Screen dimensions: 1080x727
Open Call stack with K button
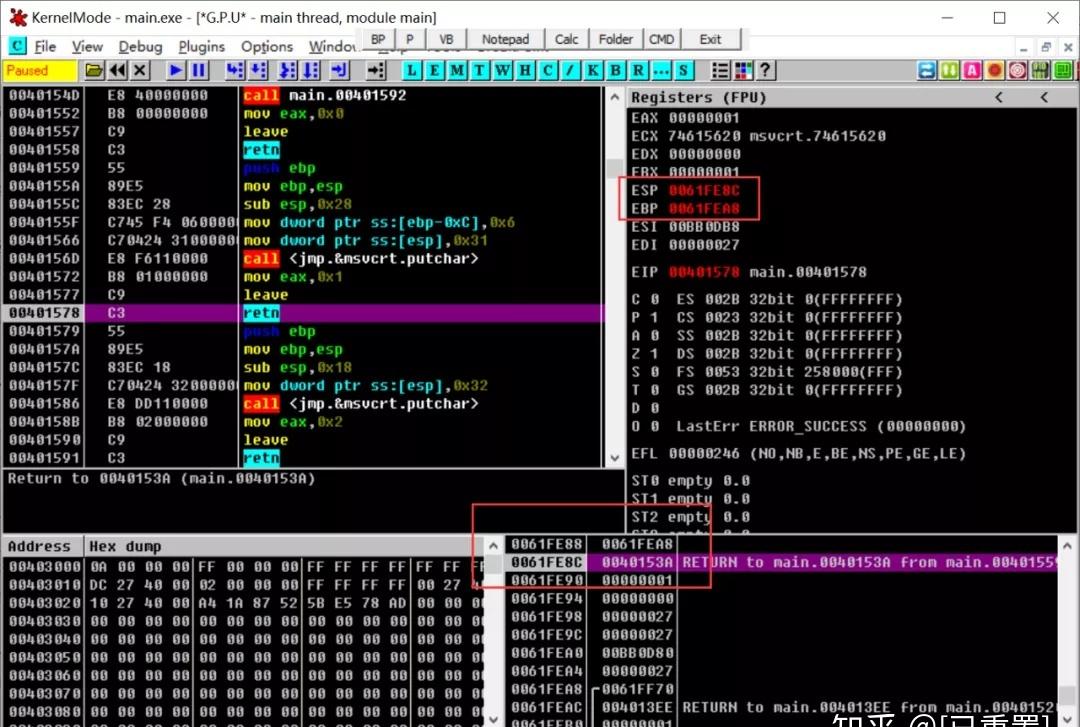pyautogui.click(x=593, y=70)
